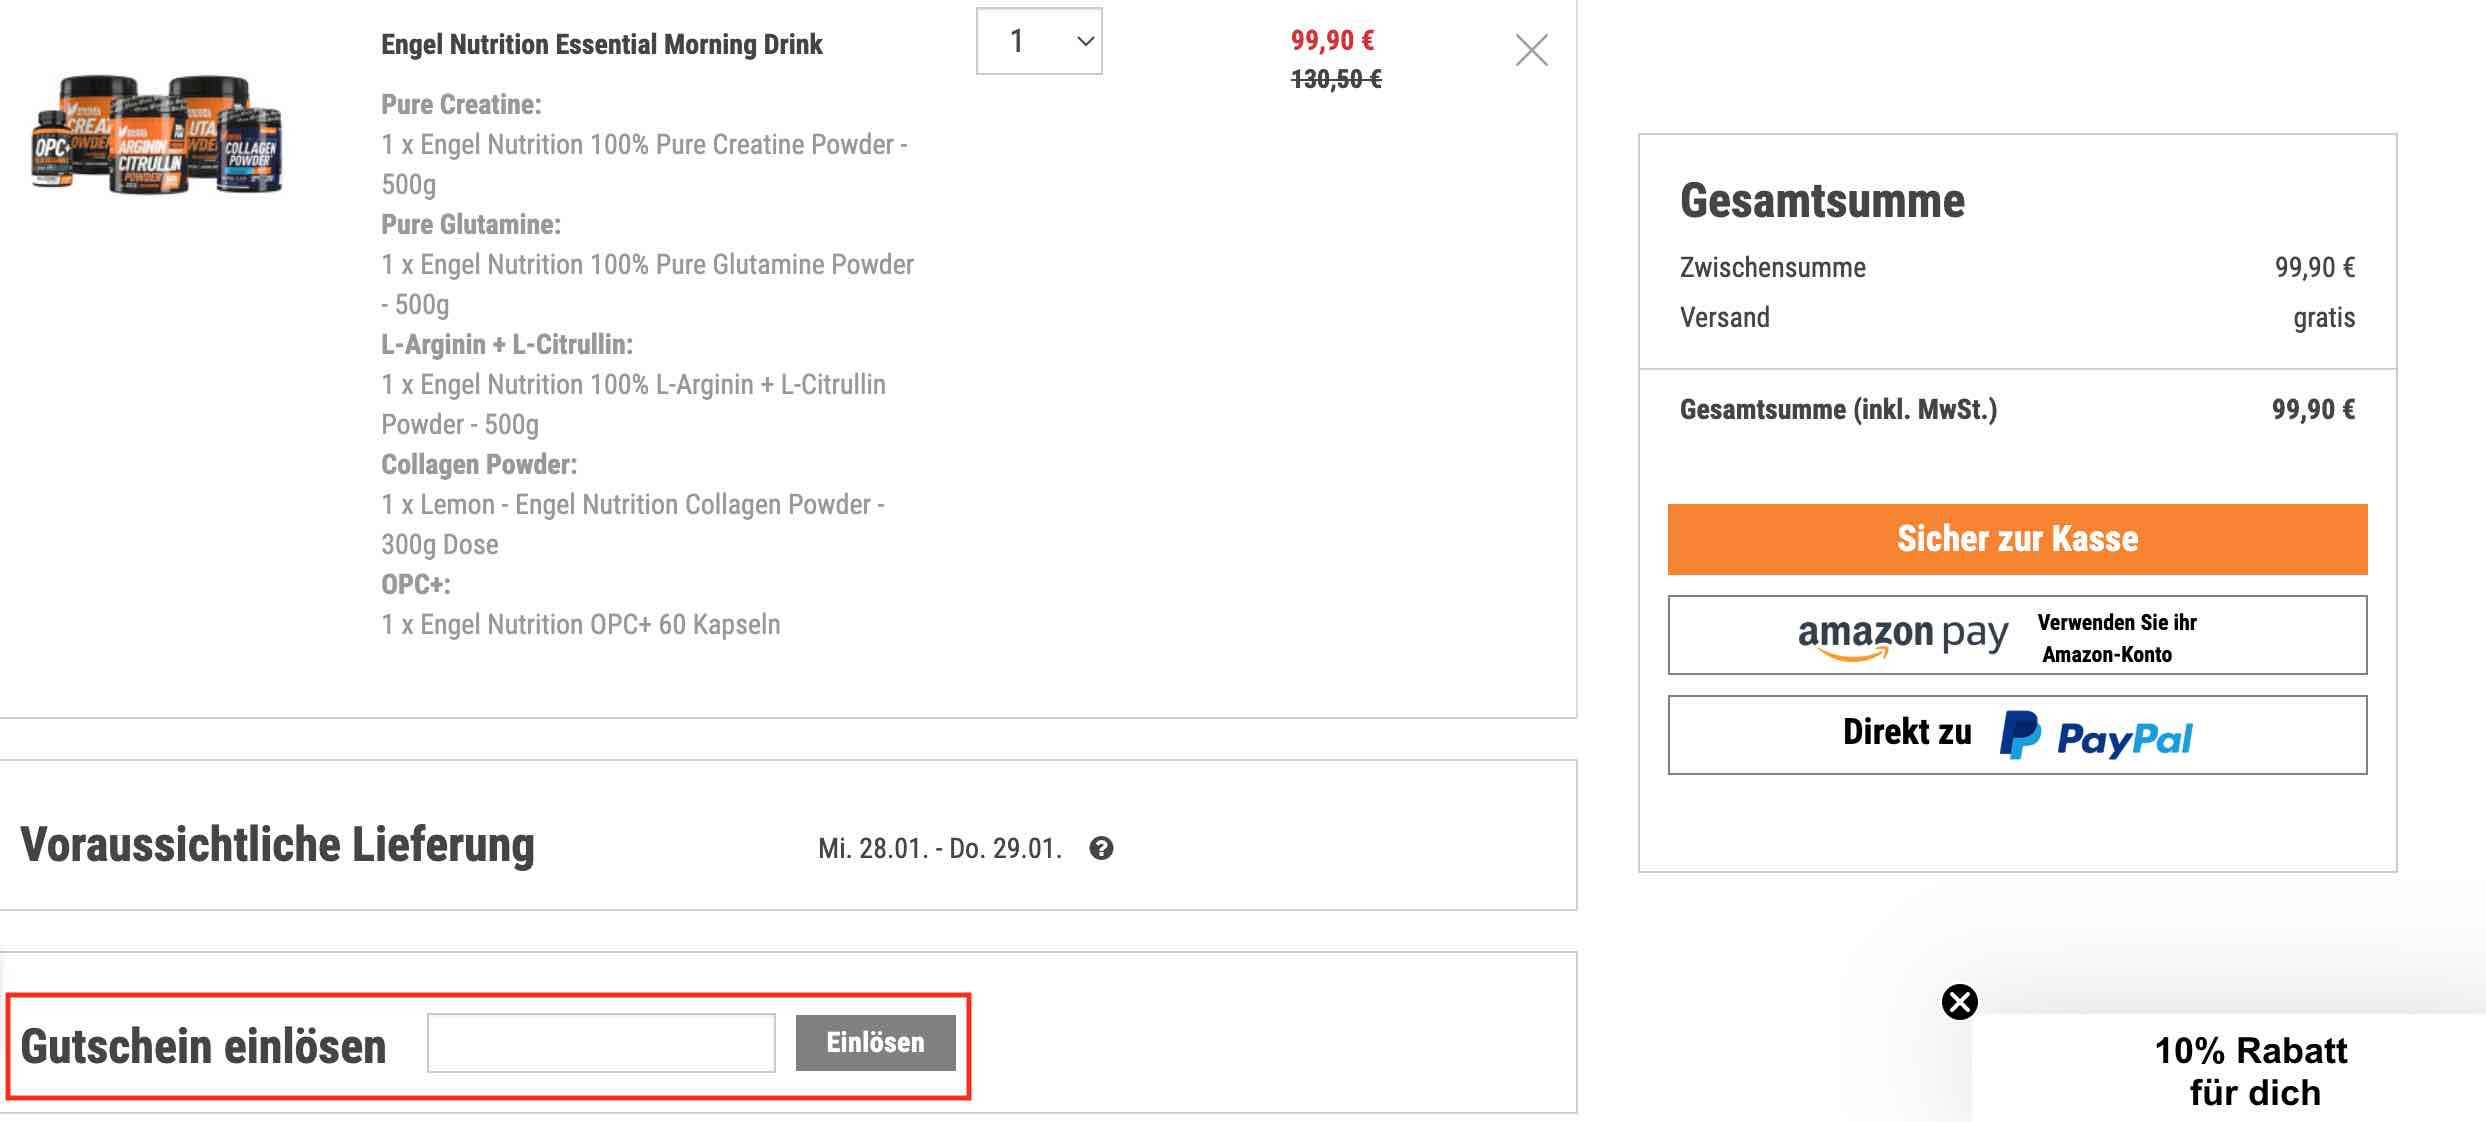Close the 10% Rabatt popup
The width and height of the screenshot is (2486, 1122).
(1960, 1002)
